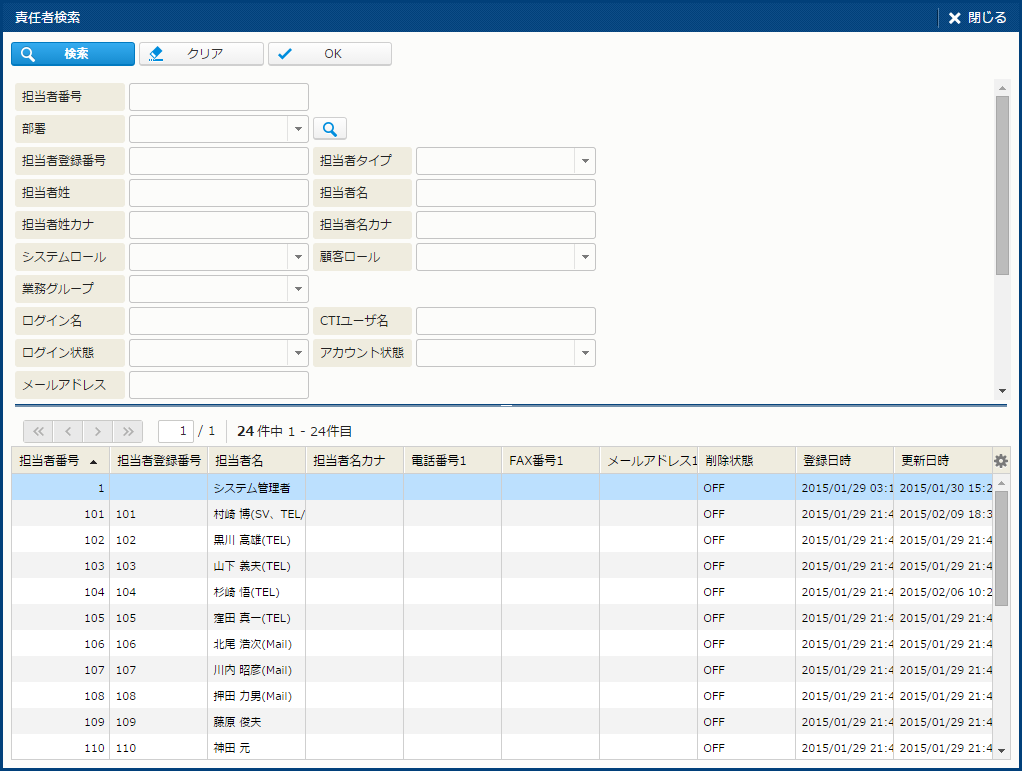
Task: Go to the first page of results
Action: click(x=38, y=431)
